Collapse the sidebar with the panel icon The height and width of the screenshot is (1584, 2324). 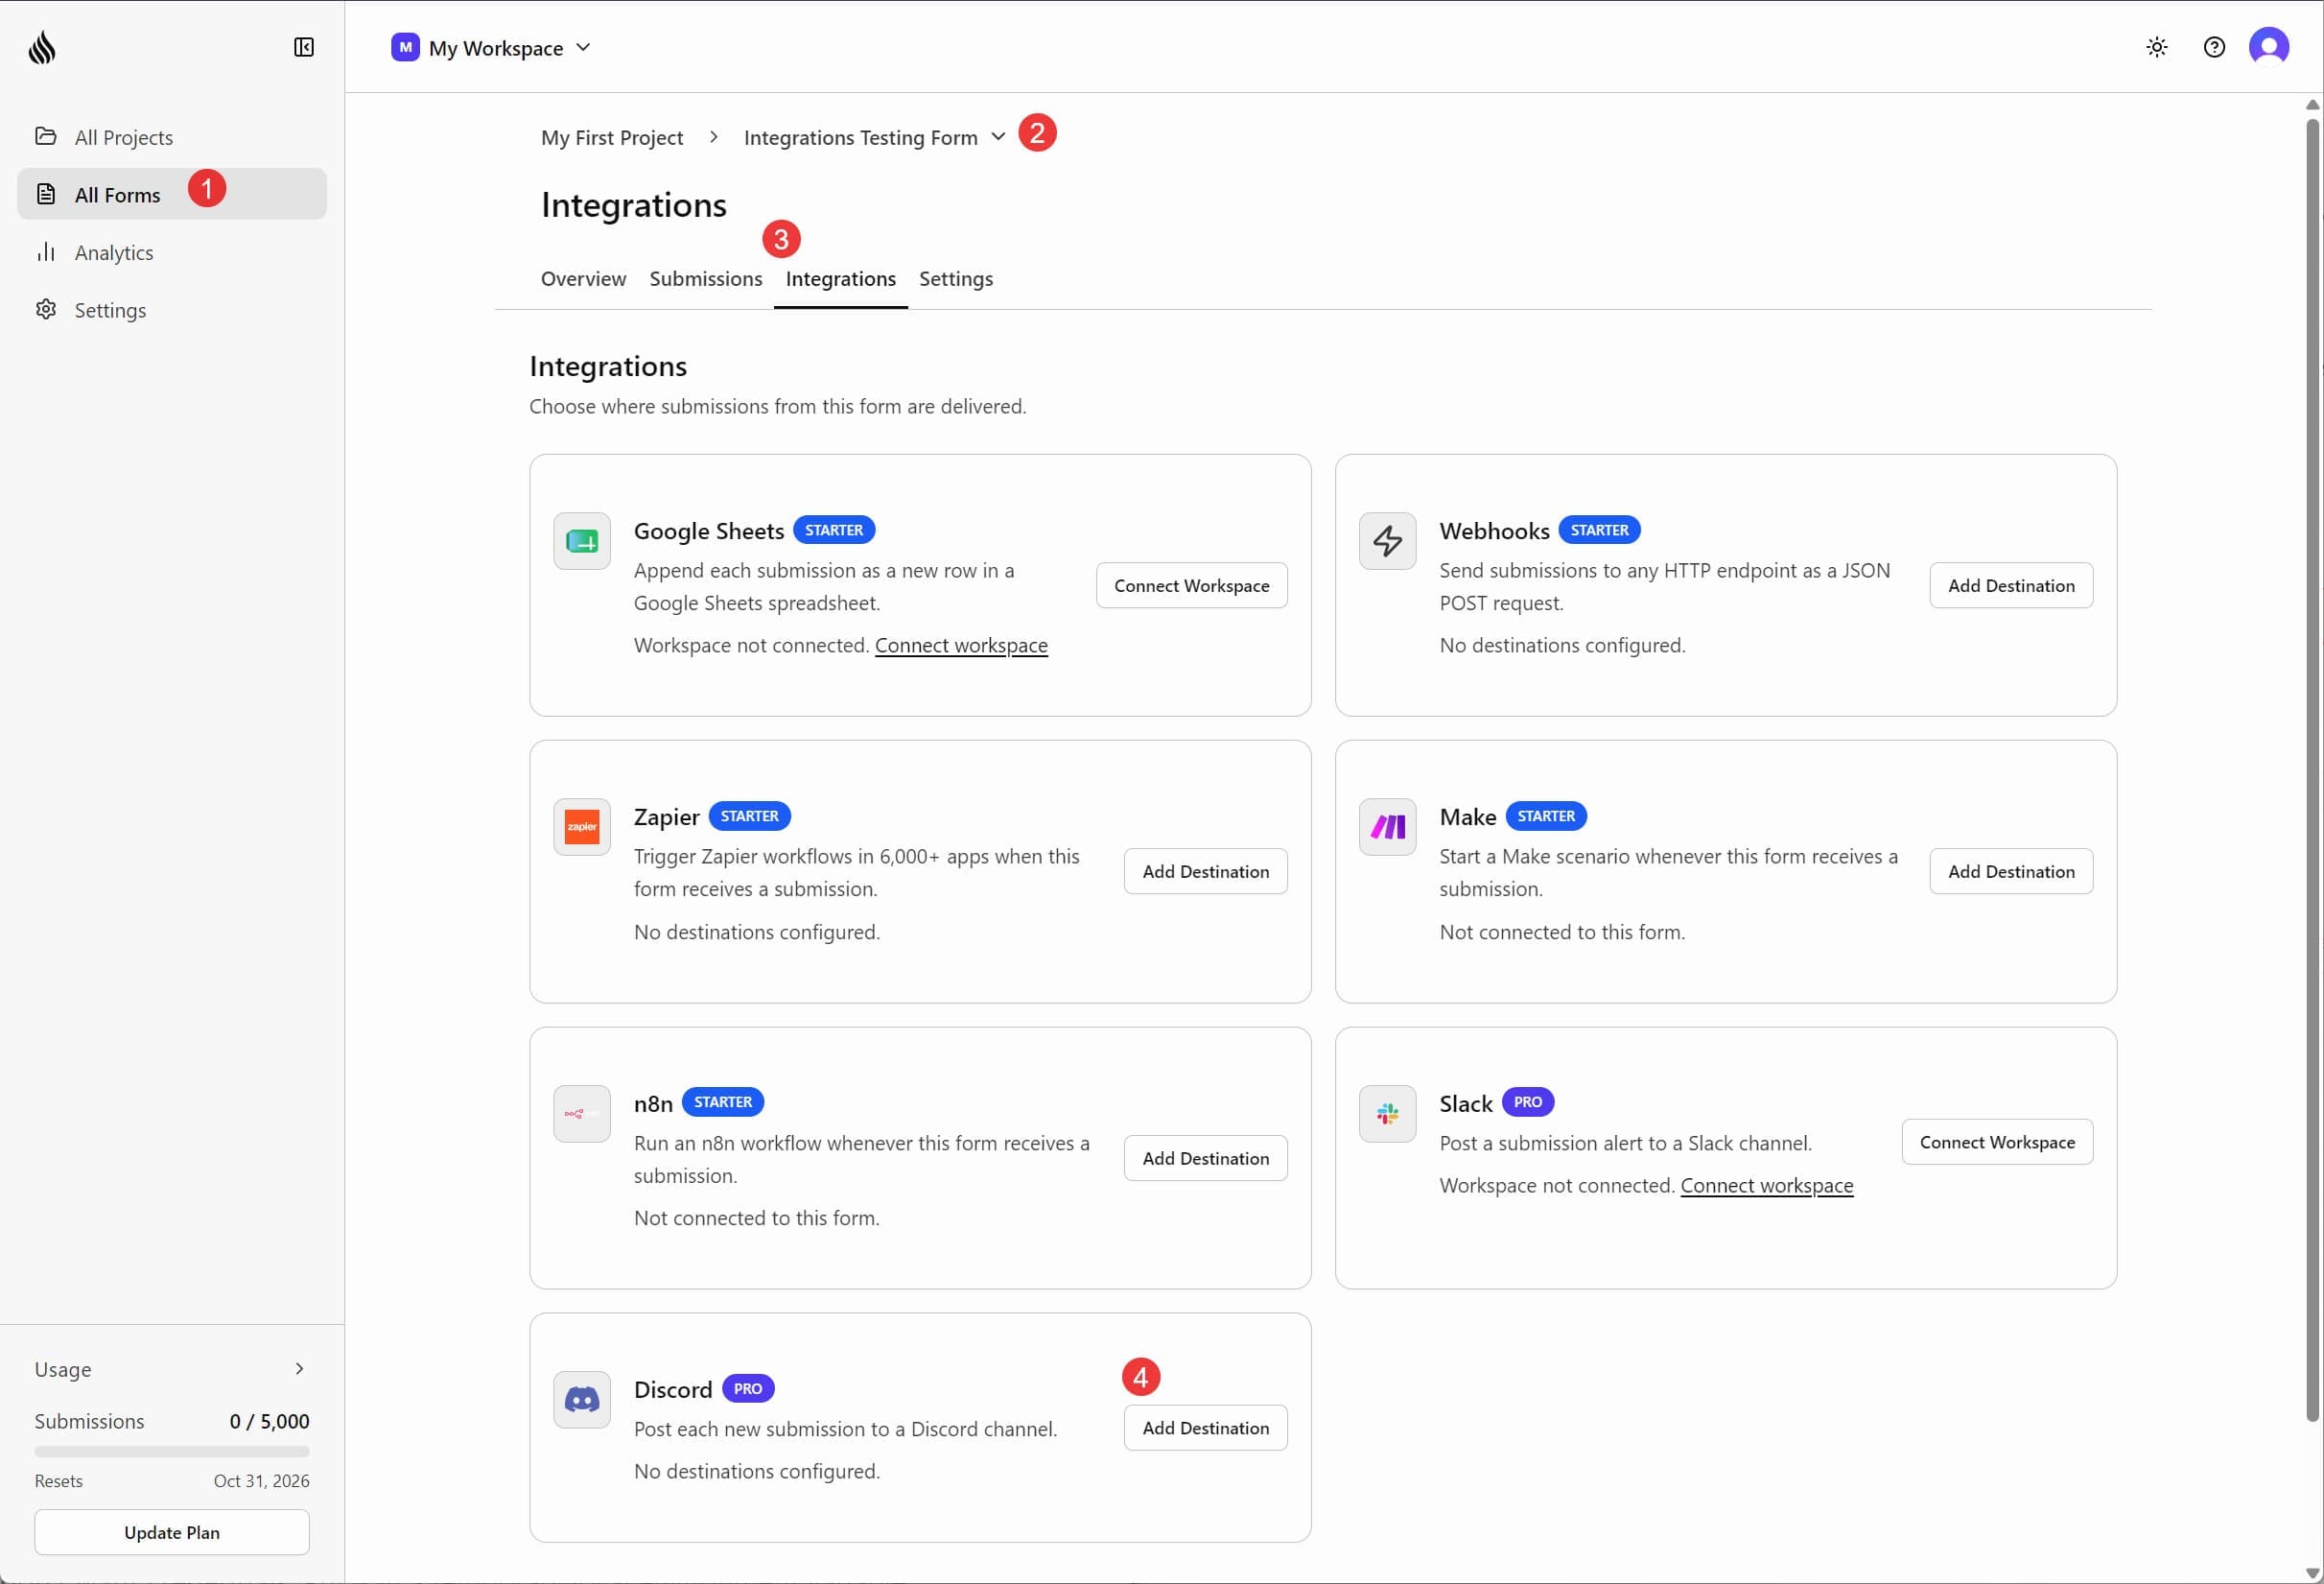(304, 47)
